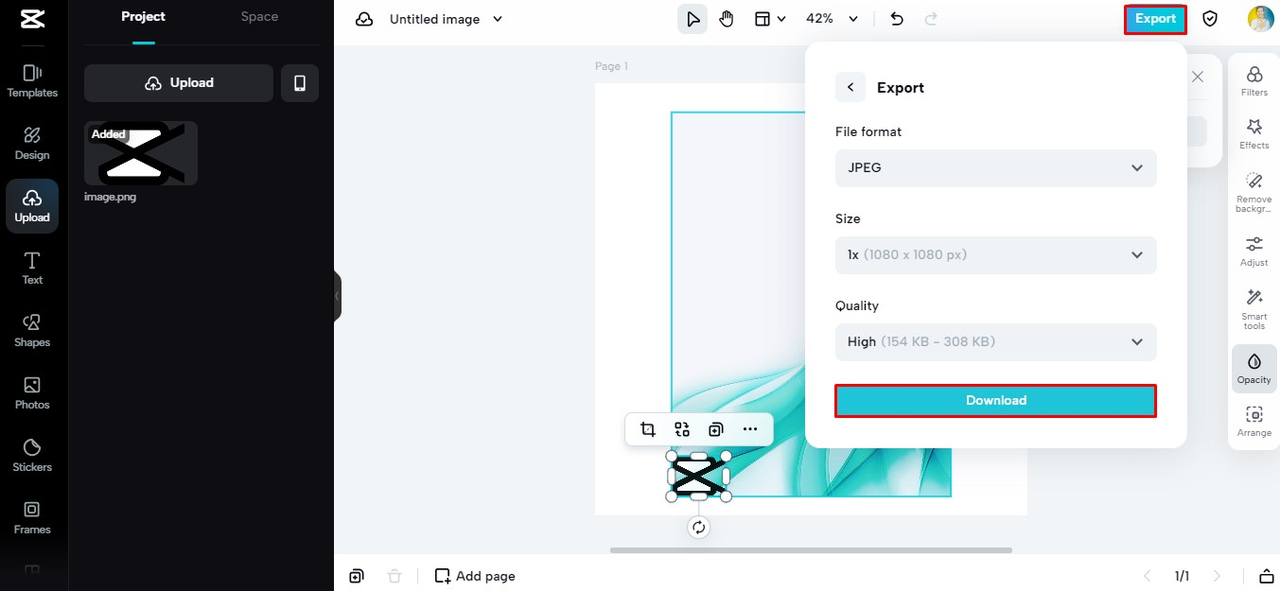Open the Filters panel
The width and height of the screenshot is (1280, 591).
click(1254, 82)
